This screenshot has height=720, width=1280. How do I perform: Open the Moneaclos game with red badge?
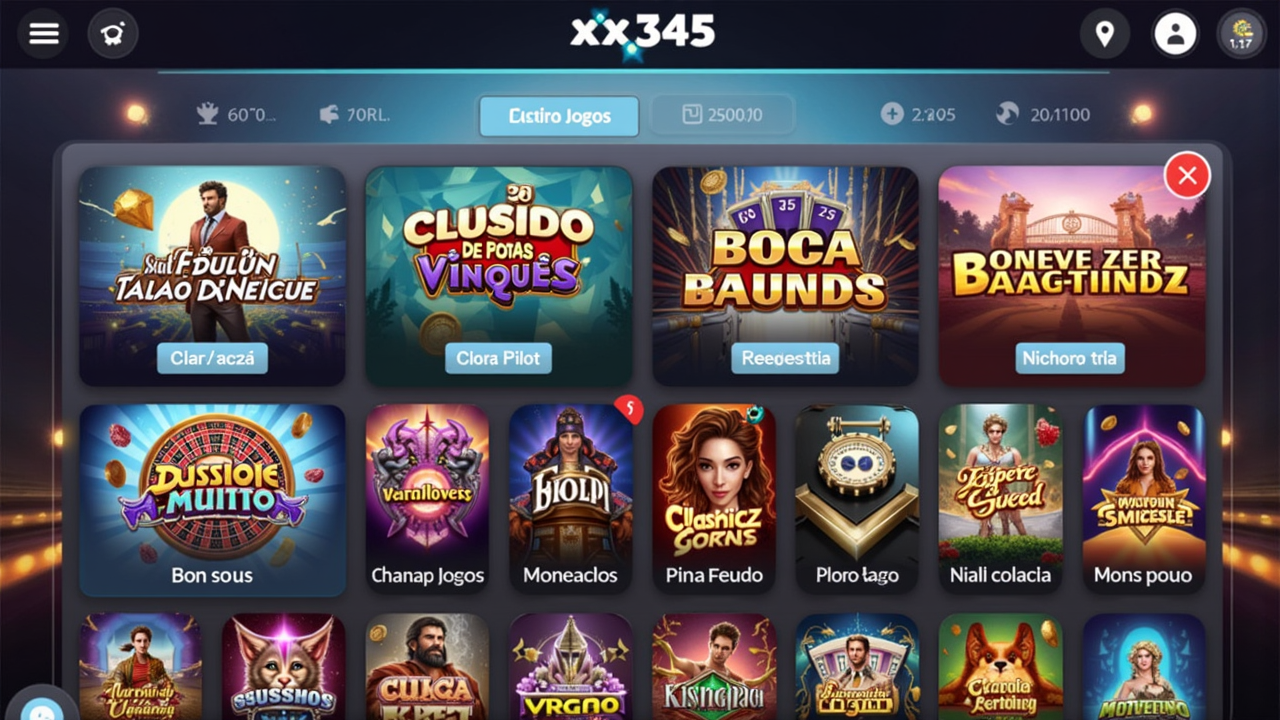[571, 499]
